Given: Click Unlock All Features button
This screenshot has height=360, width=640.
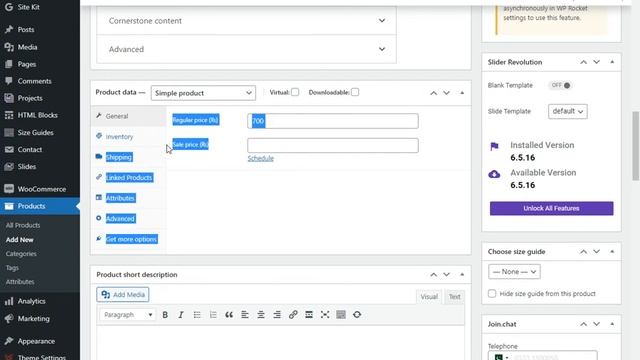Looking at the screenshot, I should point(551,209).
